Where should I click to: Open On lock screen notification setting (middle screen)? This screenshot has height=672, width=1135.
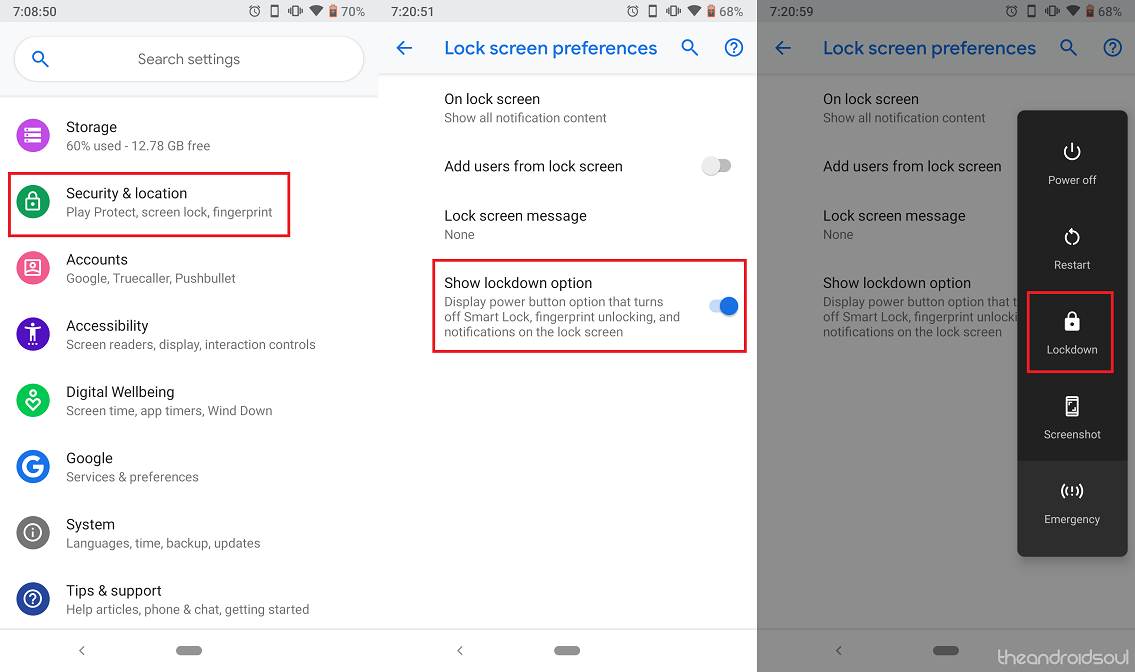568,108
